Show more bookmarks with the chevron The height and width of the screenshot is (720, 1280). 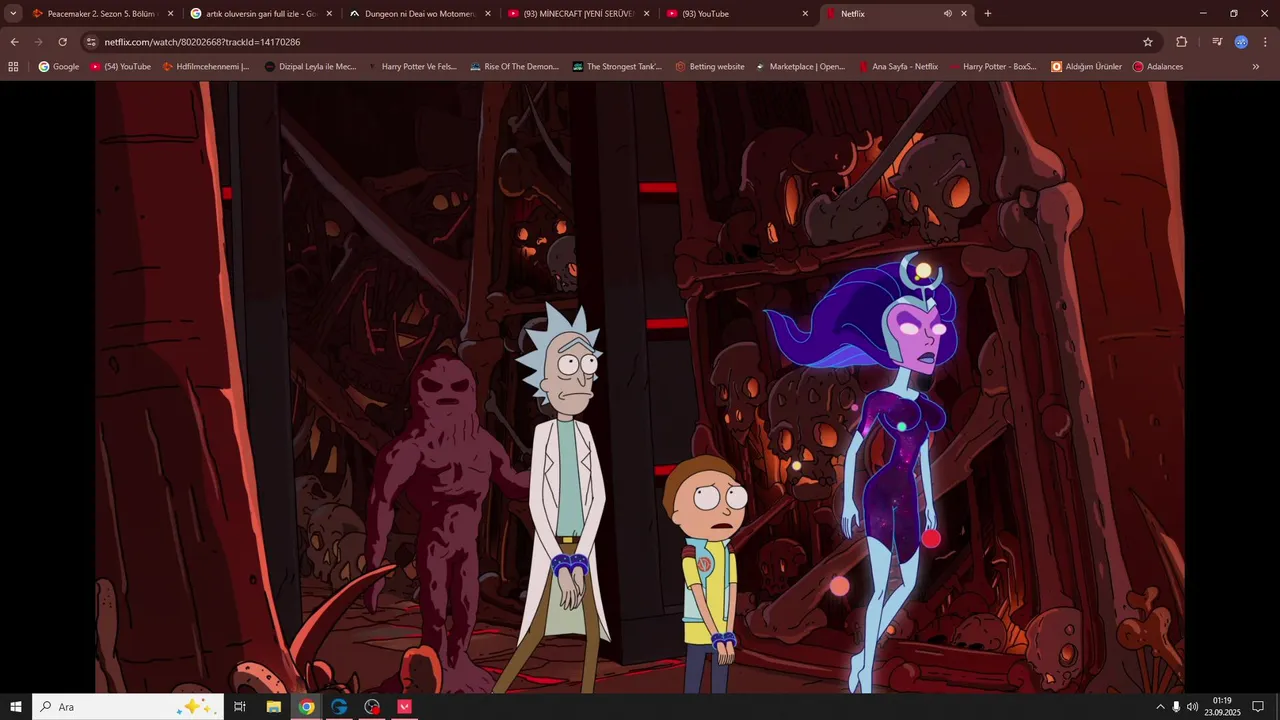(x=1256, y=67)
